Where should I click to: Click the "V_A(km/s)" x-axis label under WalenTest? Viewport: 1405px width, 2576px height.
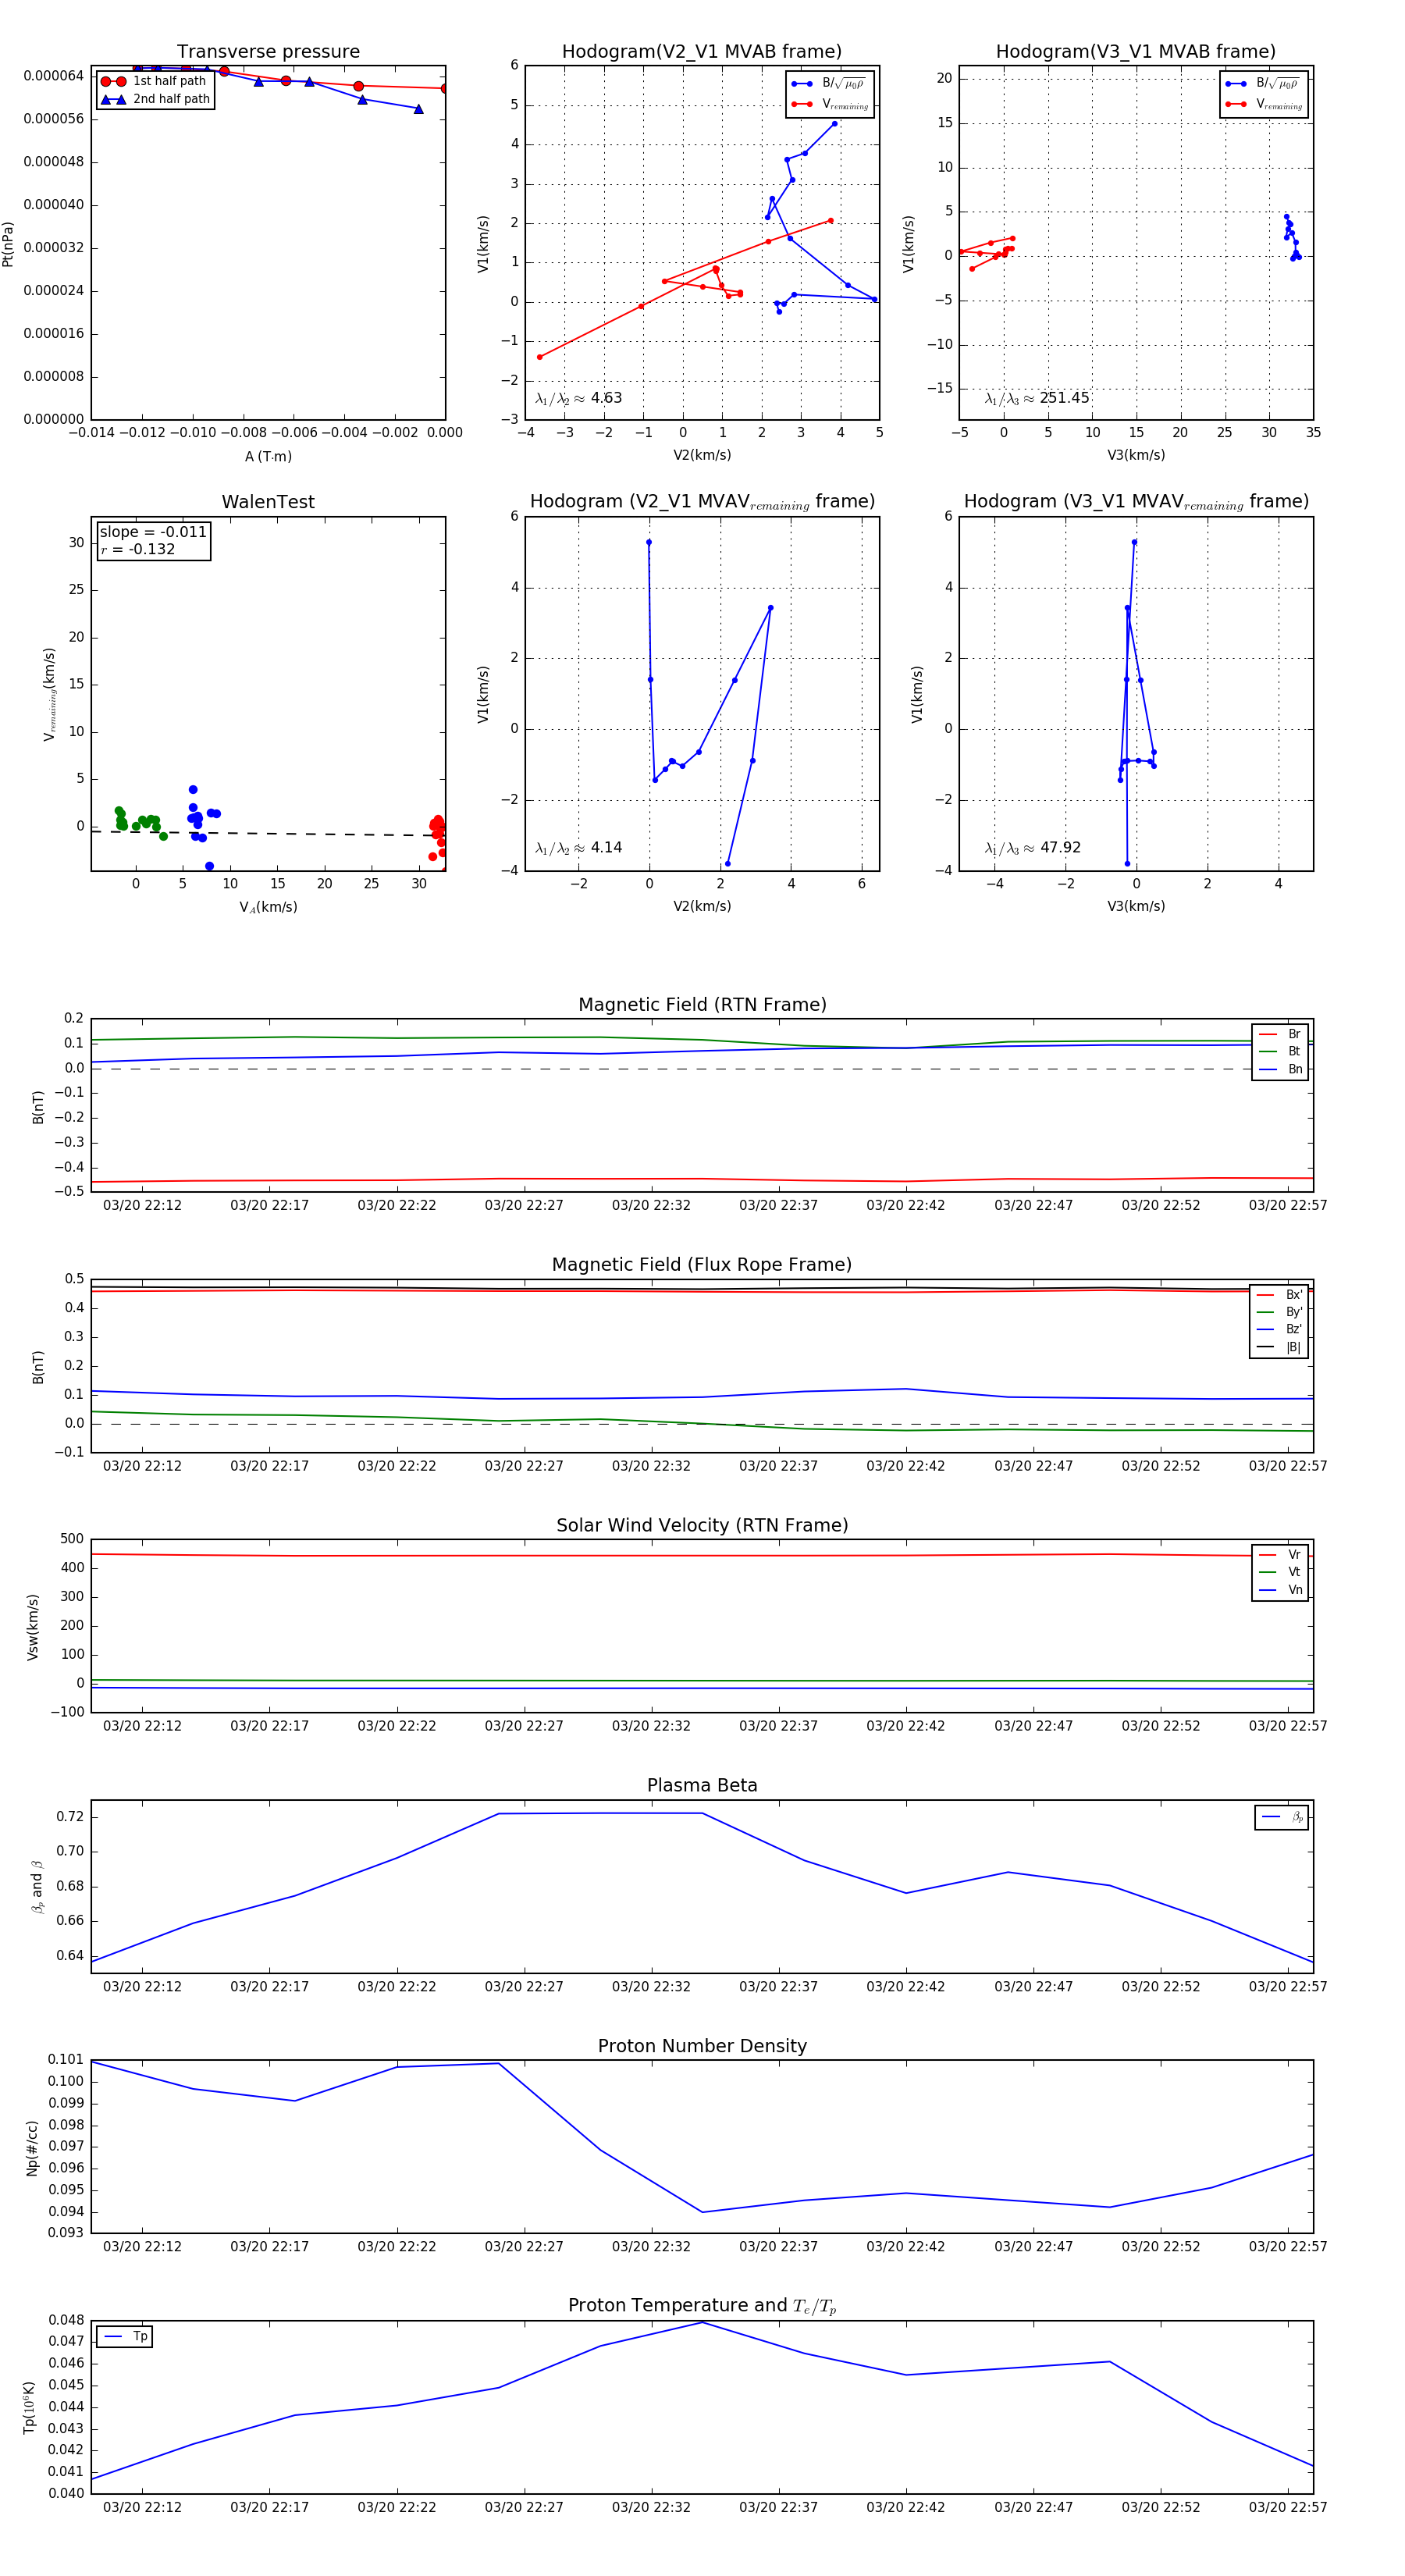click(x=268, y=907)
